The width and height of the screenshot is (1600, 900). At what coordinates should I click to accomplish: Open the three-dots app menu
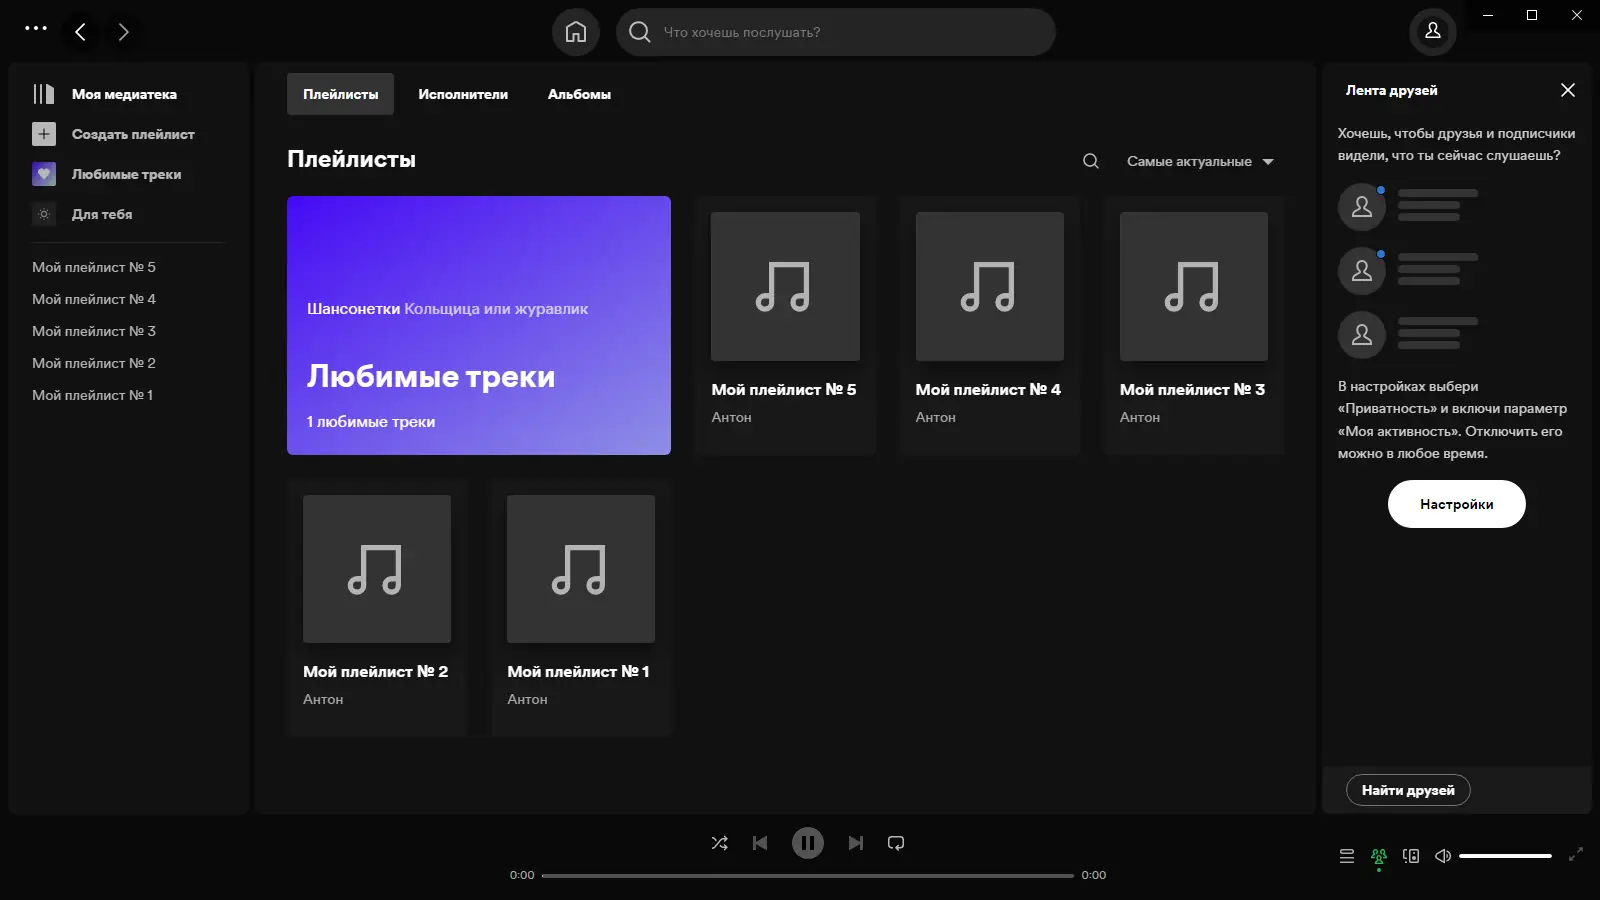[x=36, y=28]
